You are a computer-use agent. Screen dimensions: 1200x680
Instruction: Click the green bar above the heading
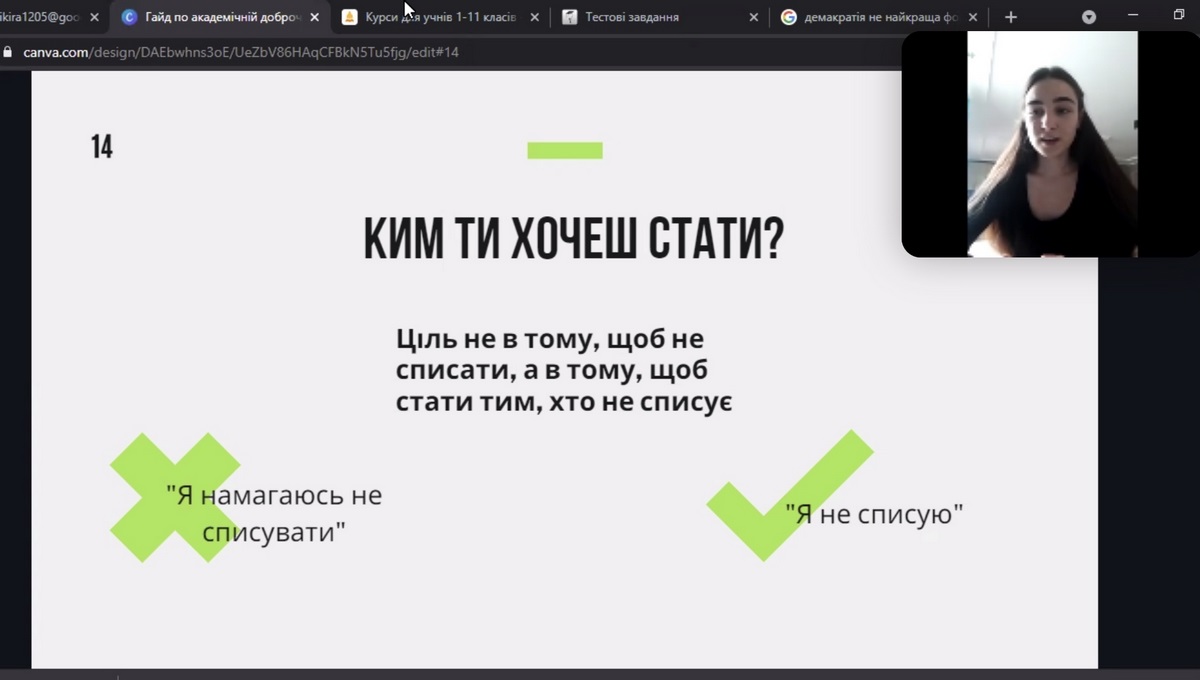pyautogui.click(x=565, y=151)
